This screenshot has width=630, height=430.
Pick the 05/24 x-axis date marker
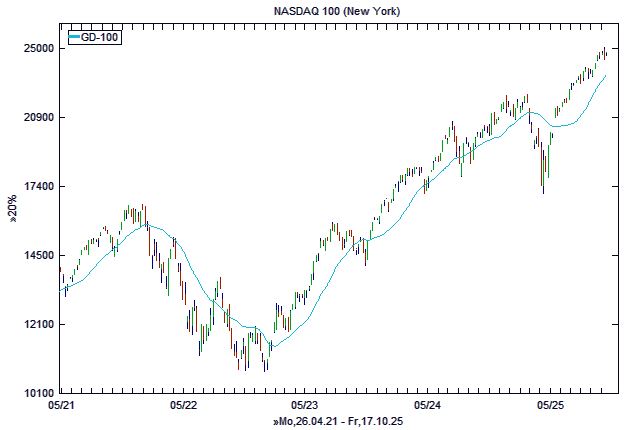click(x=427, y=406)
